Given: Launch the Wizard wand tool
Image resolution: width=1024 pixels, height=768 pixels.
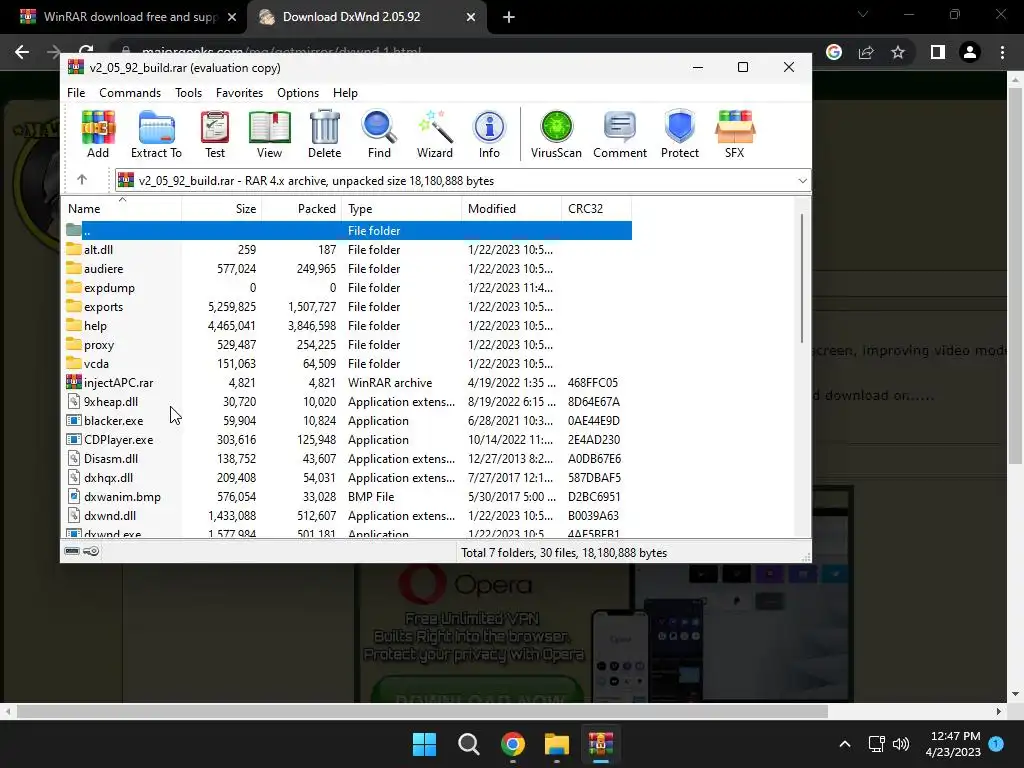Looking at the screenshot, I should click(435, 134).
